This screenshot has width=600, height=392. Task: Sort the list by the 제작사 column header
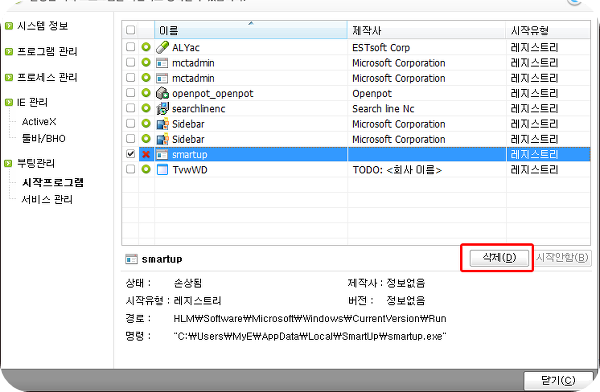[427, 30]
